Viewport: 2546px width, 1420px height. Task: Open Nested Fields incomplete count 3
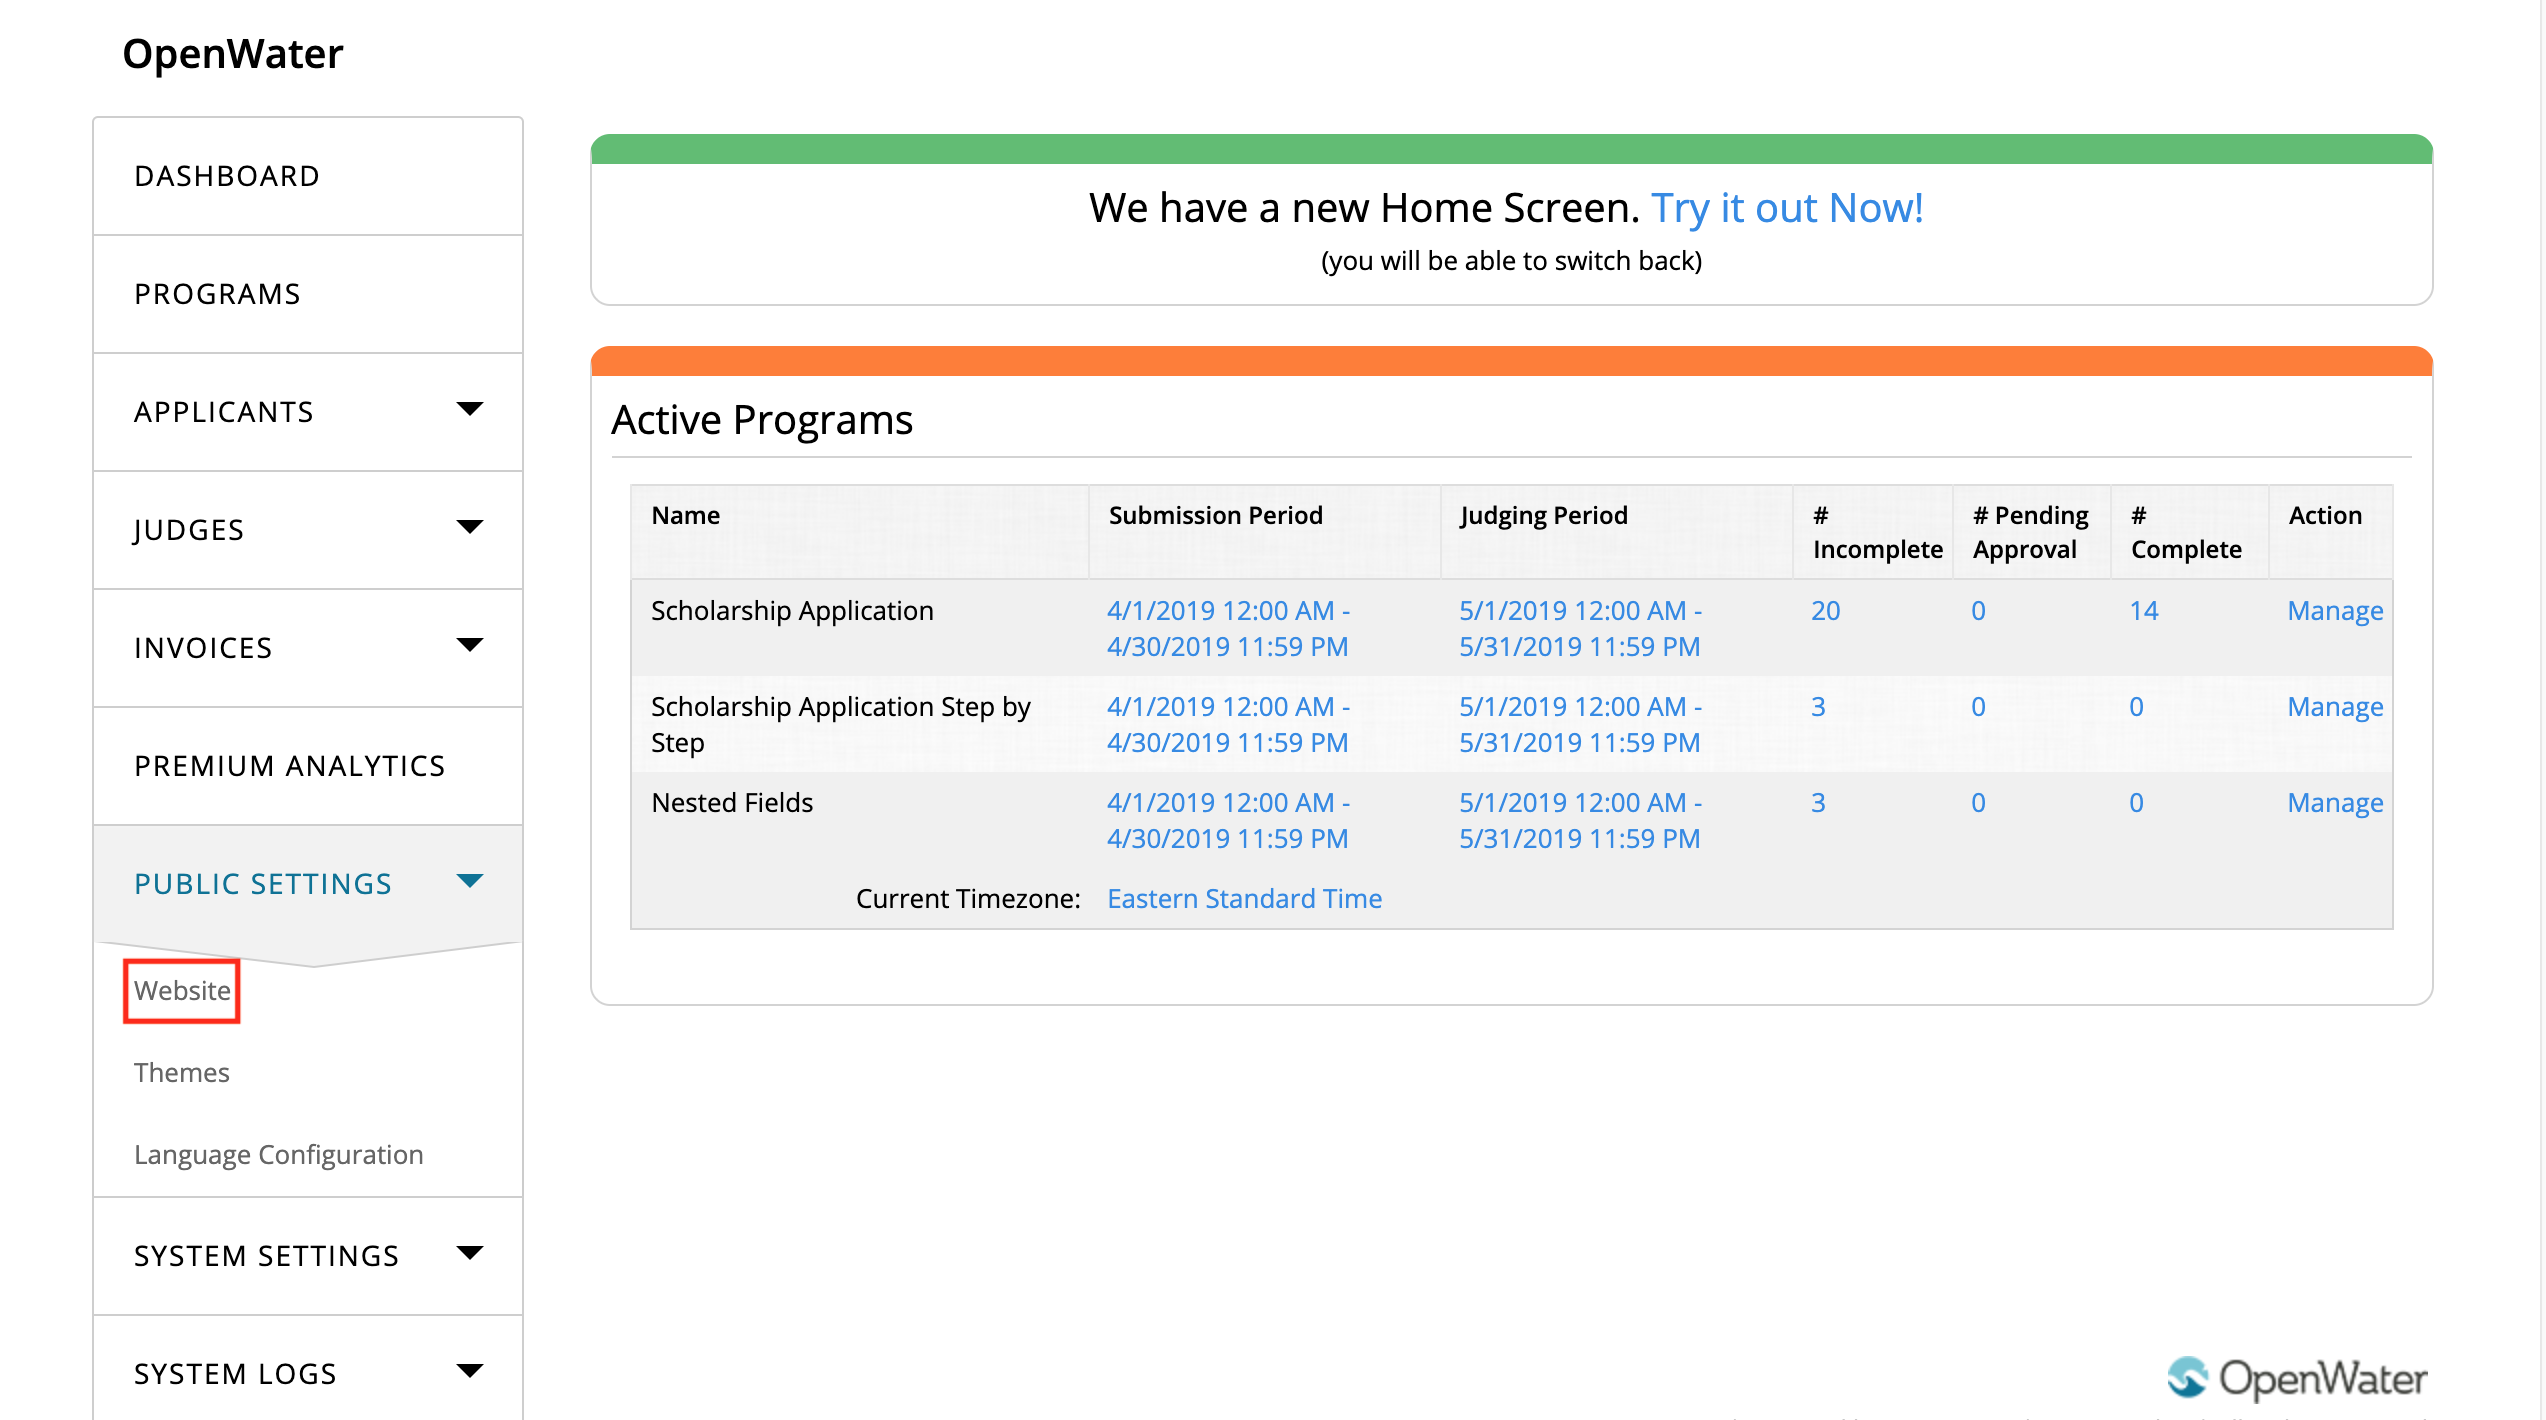1818,803
